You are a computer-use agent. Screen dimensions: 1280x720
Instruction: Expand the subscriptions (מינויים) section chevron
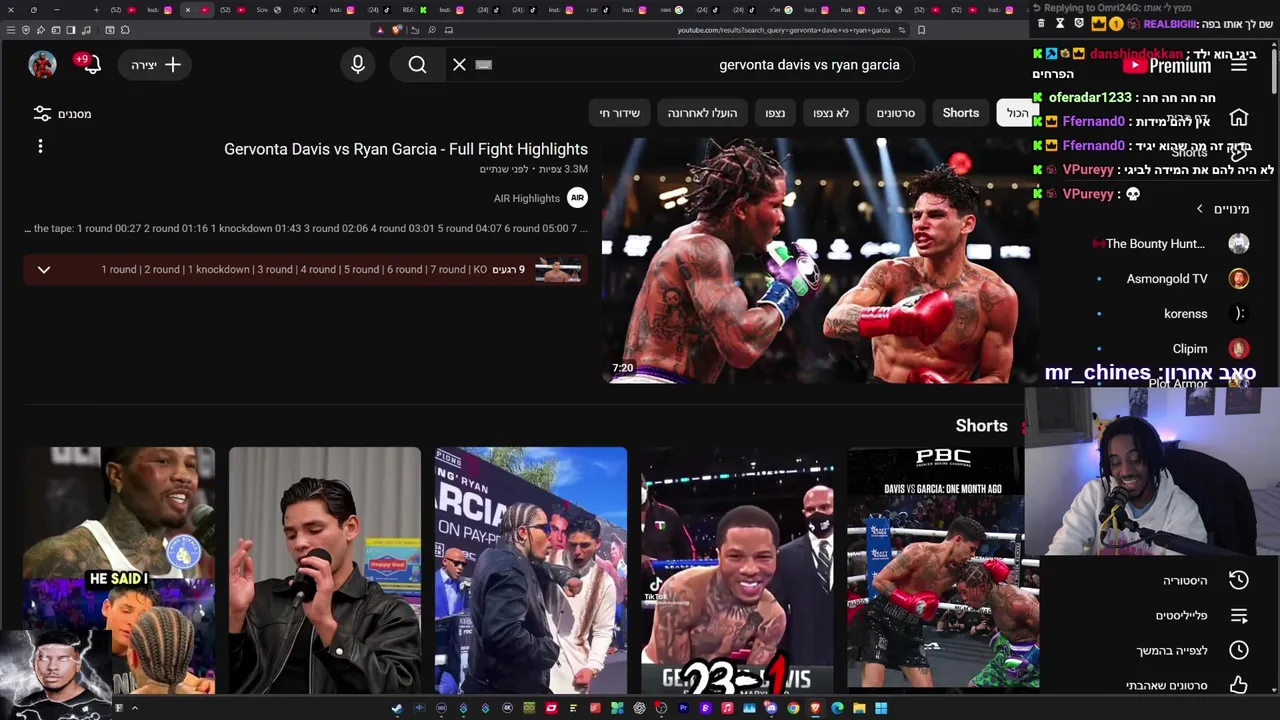click(x=1200, y=209)
